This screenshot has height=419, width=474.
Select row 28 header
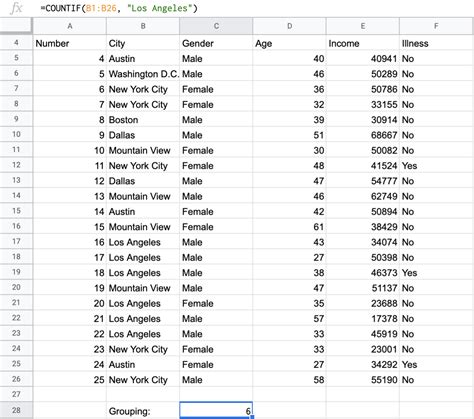tap(16, 410)
